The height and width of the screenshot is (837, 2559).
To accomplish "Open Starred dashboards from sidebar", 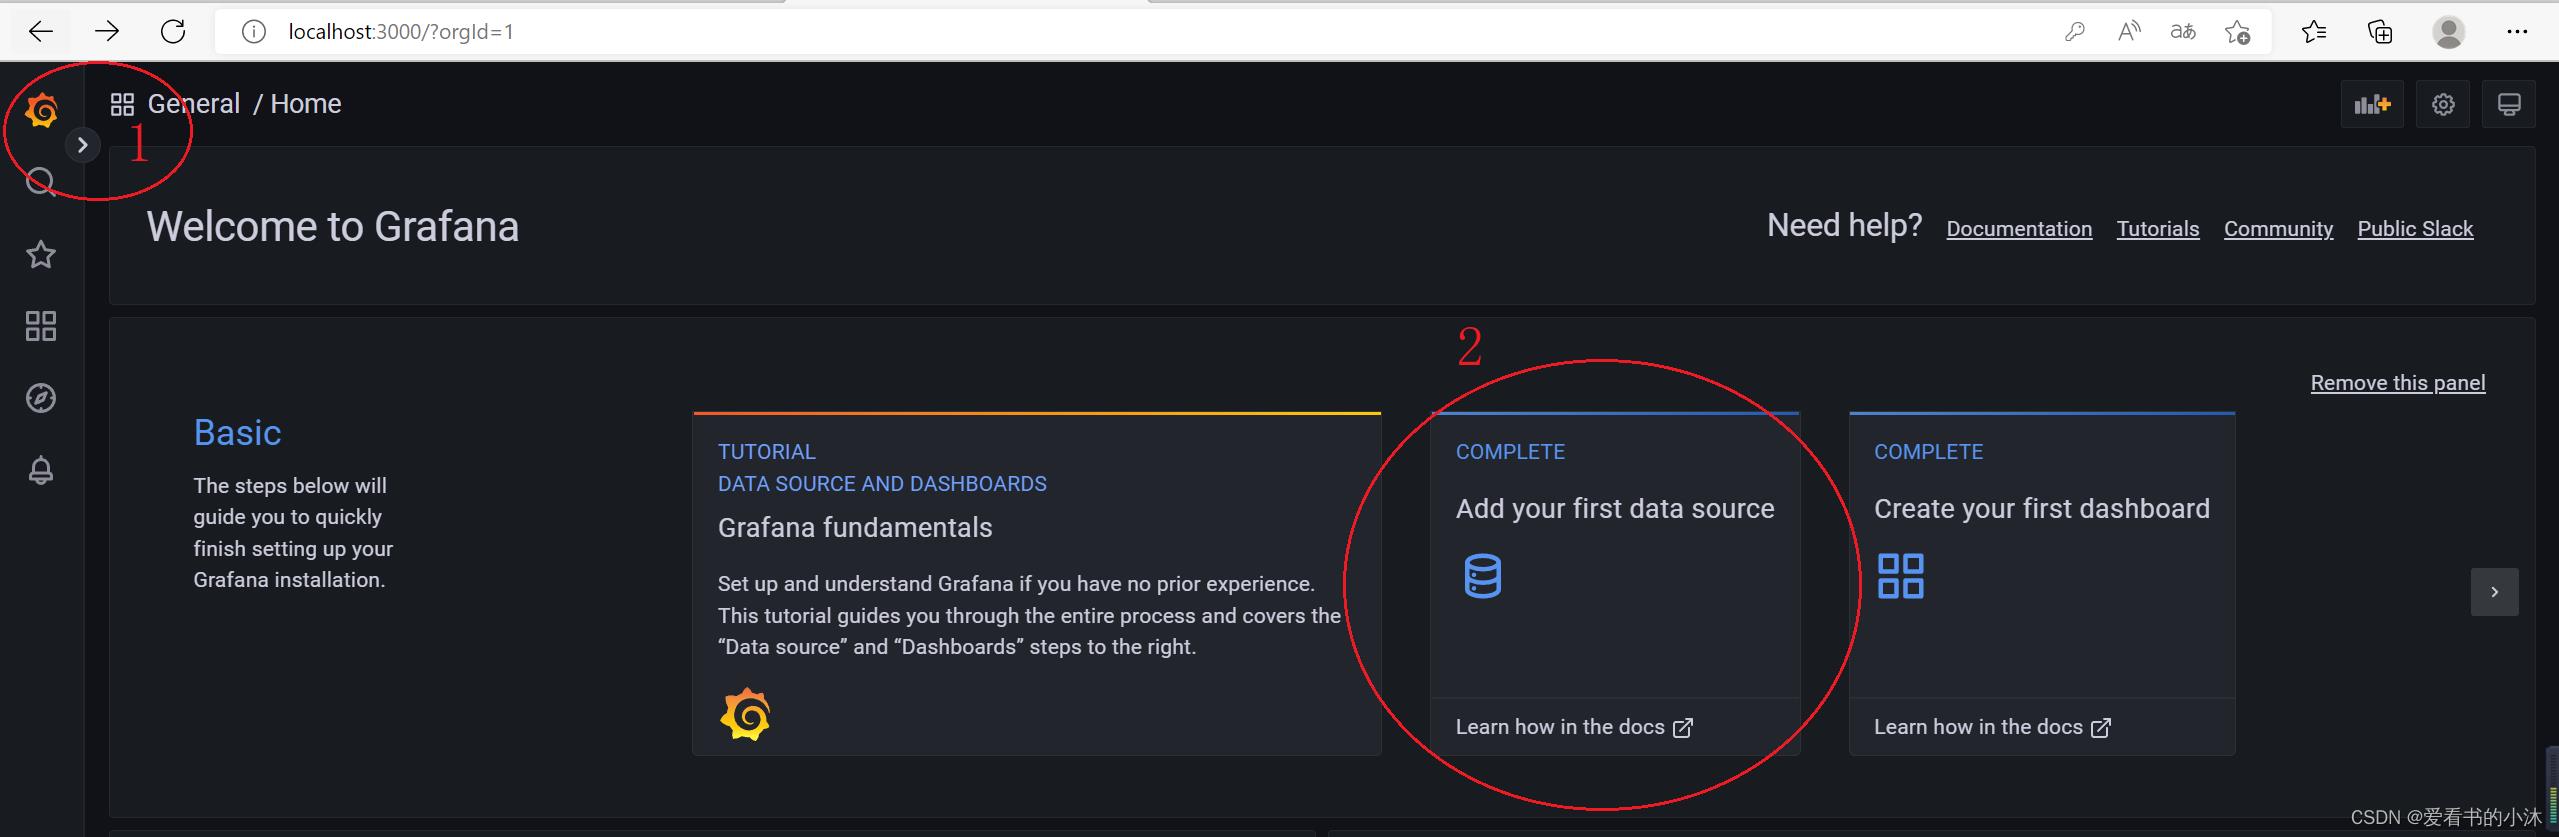I will [x=41, y=254].
